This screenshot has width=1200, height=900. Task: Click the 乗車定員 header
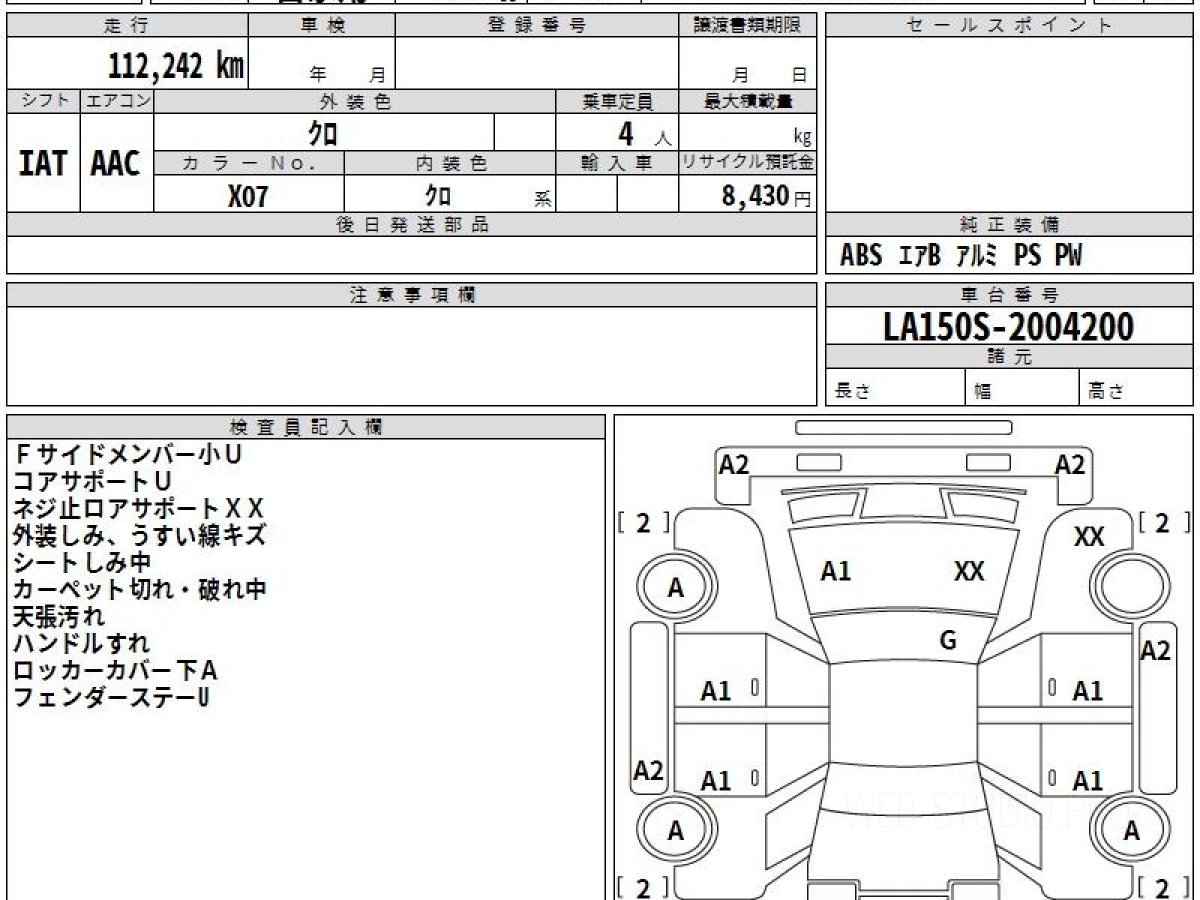[617, 101]
